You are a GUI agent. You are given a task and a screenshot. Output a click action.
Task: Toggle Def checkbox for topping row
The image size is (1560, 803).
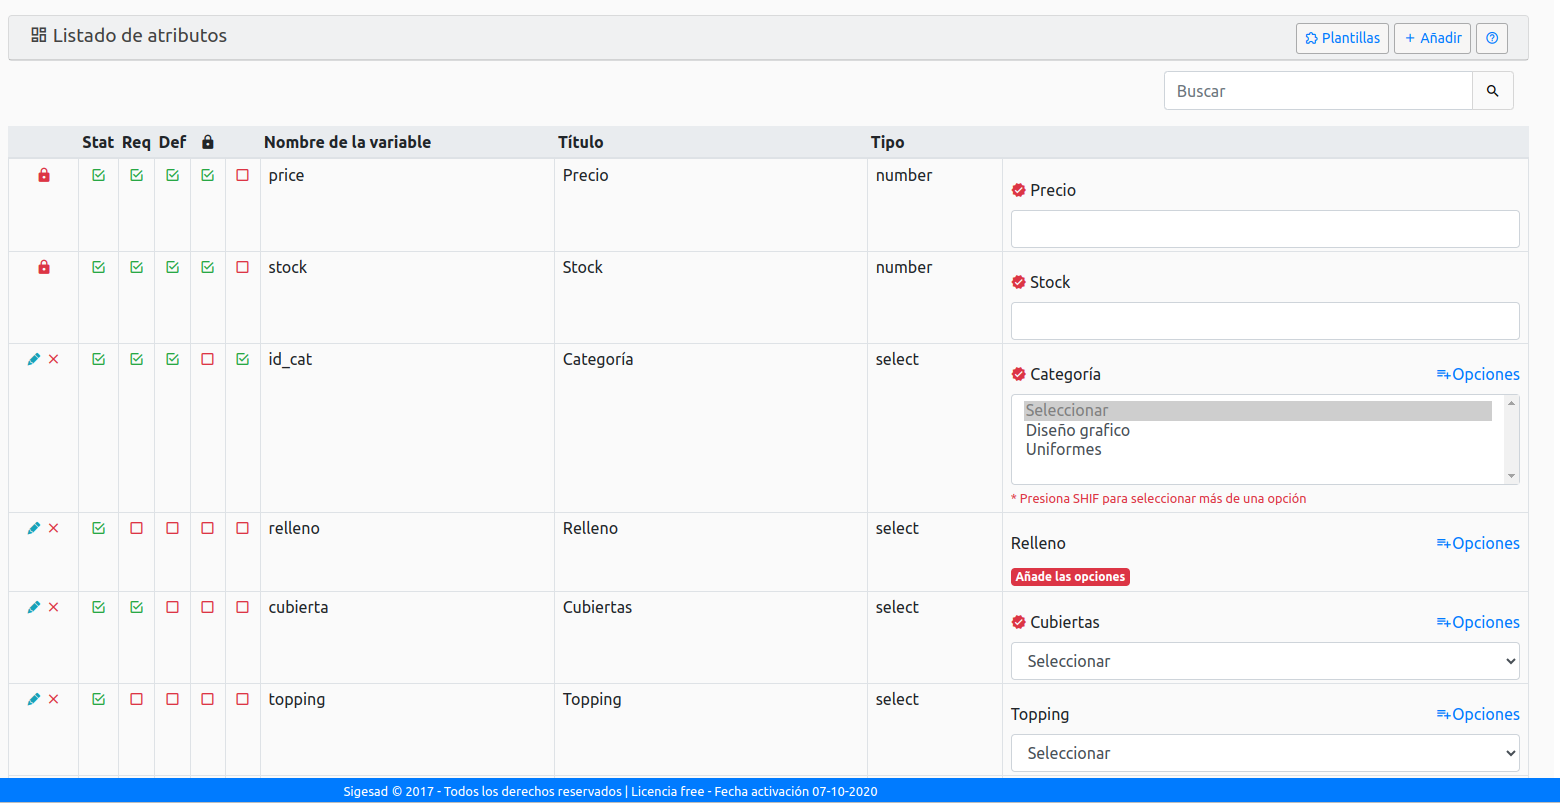[x=172, y=699]
